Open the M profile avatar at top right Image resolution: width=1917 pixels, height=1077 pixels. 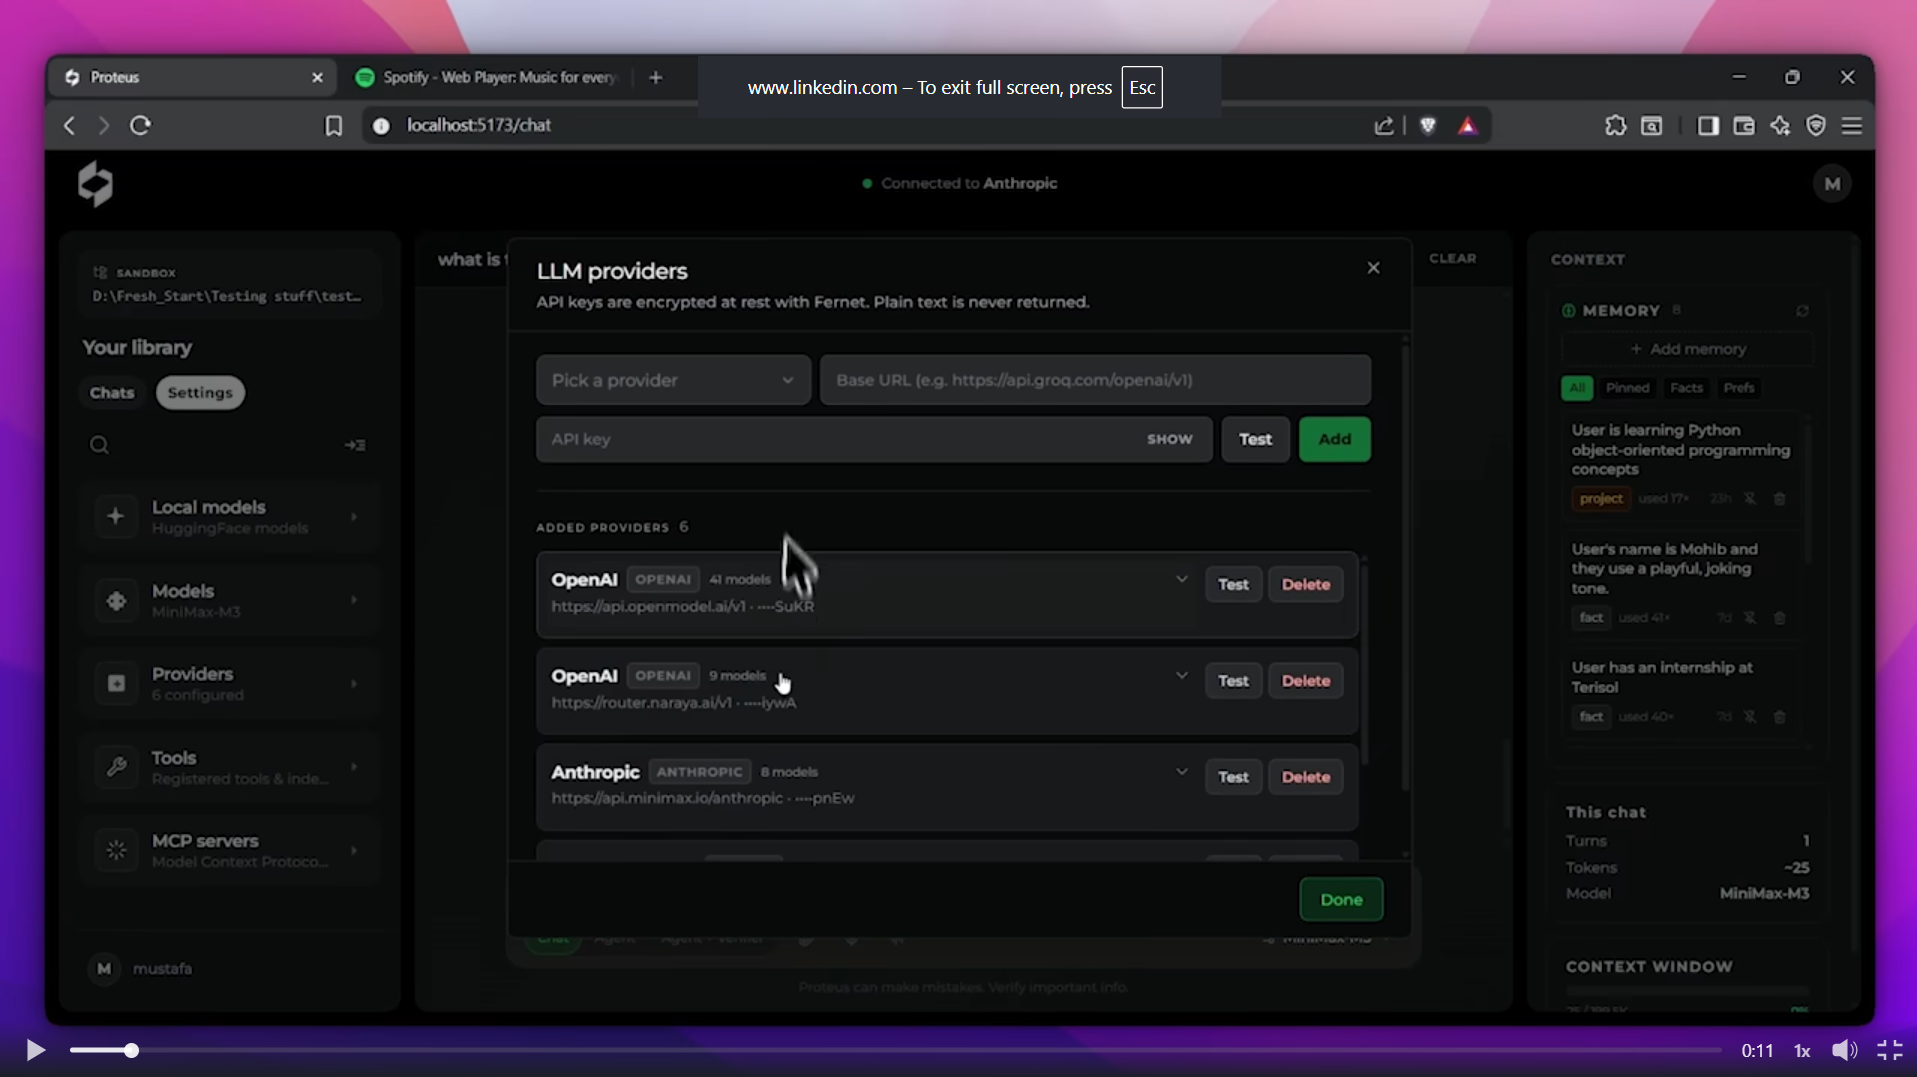tap(1832, 184)
